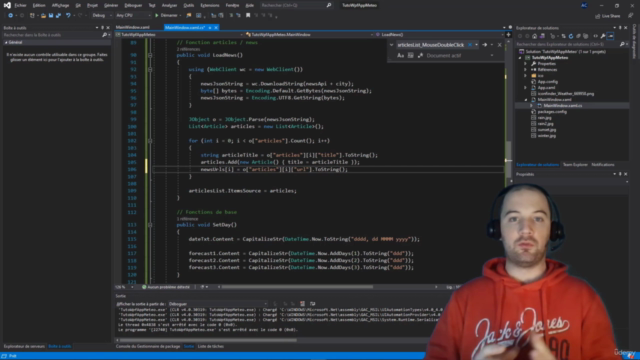
Task: Click the Save All toolbar icon
Action: 58,16
